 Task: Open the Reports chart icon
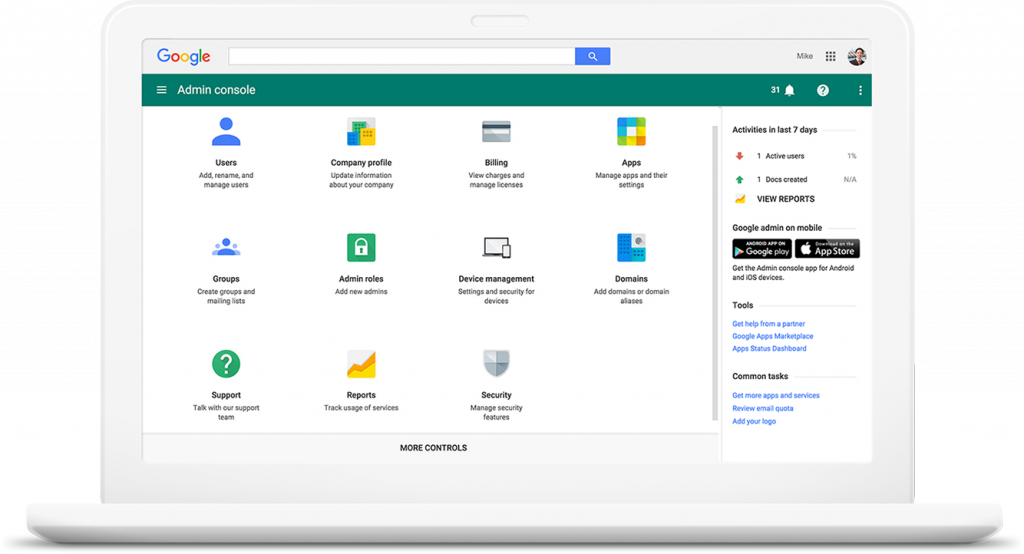point(361,364)
